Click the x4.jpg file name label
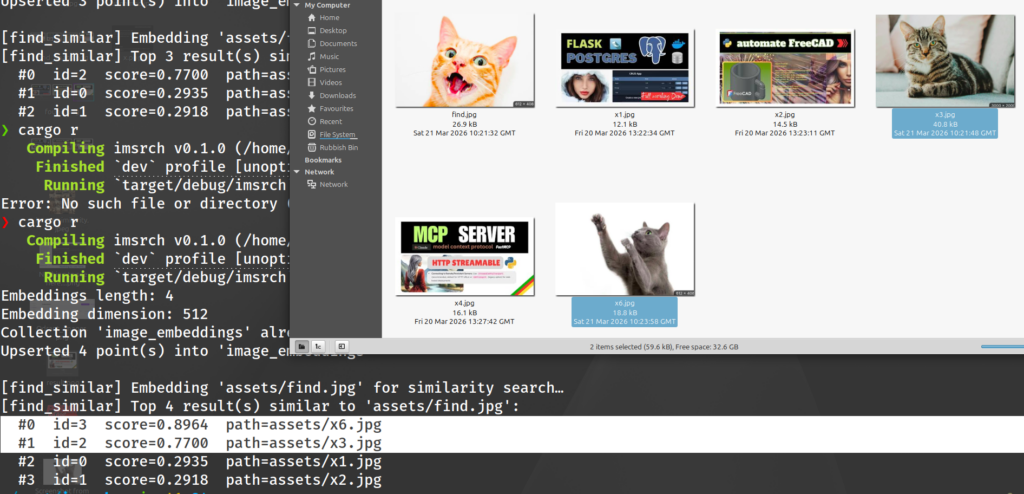 464,303
